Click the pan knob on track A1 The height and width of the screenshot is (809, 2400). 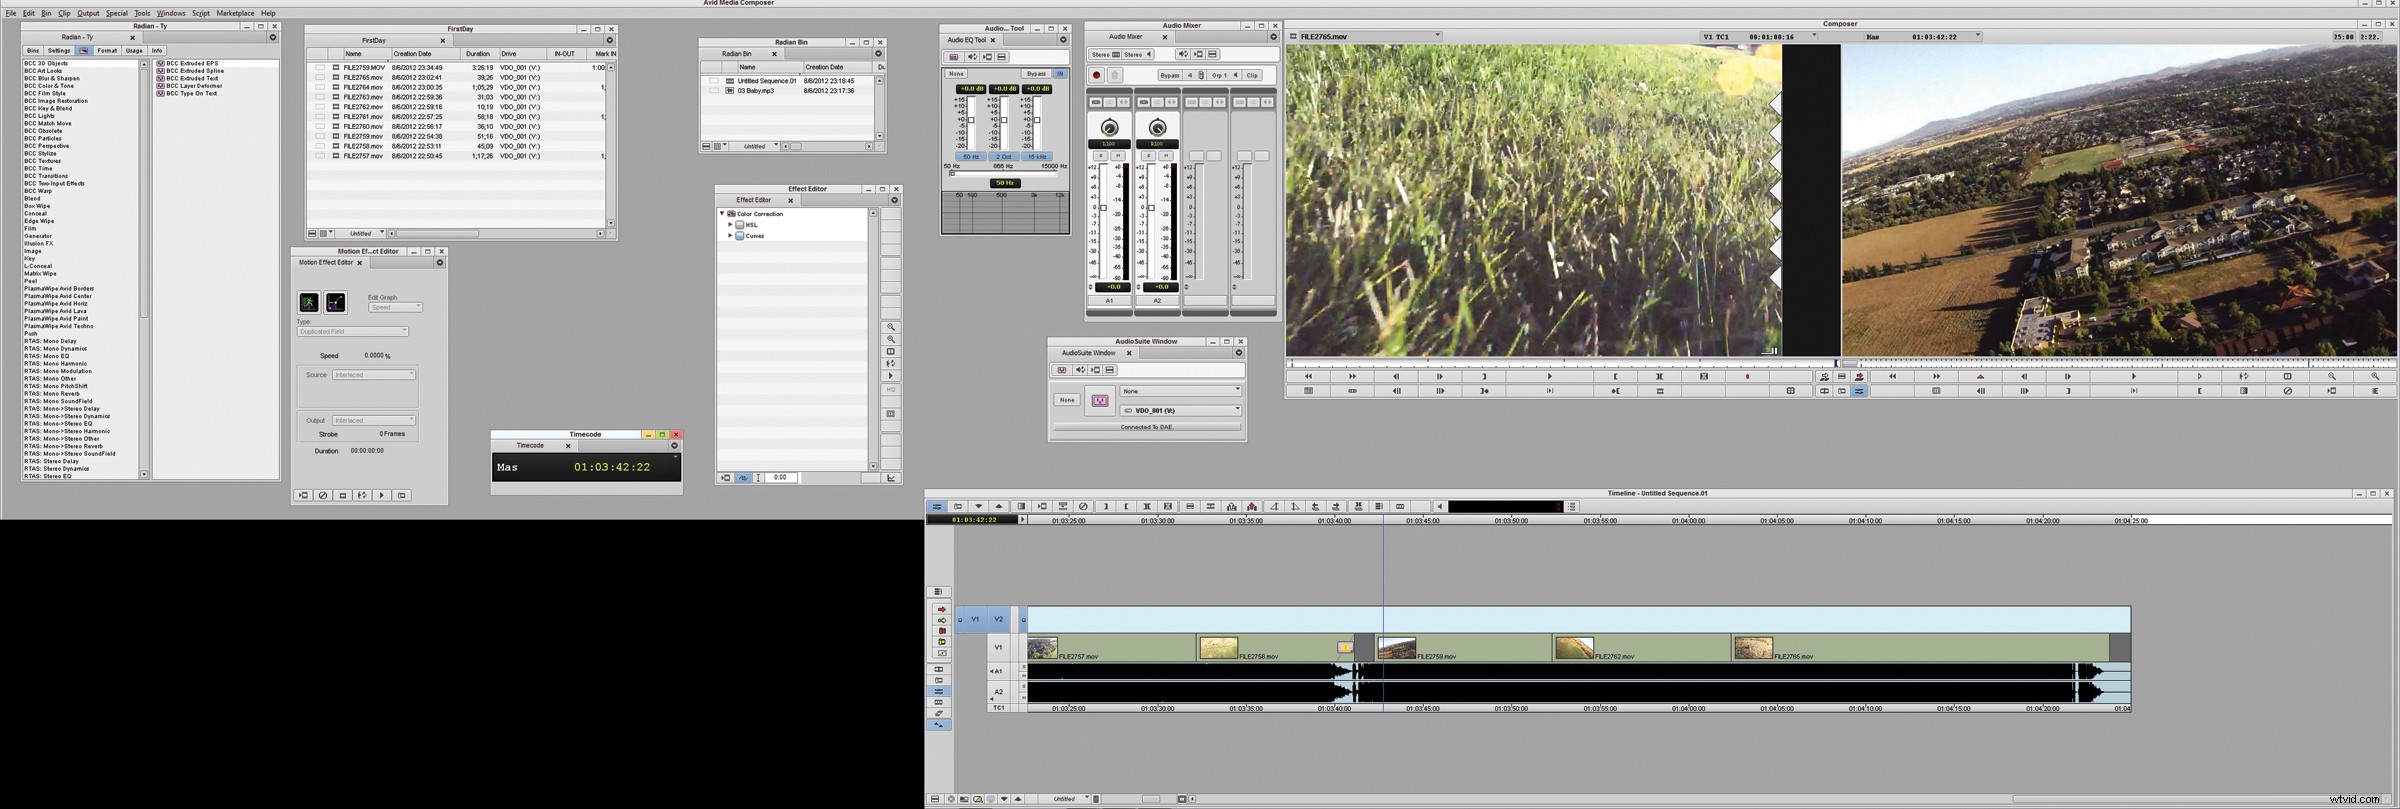1109,128
